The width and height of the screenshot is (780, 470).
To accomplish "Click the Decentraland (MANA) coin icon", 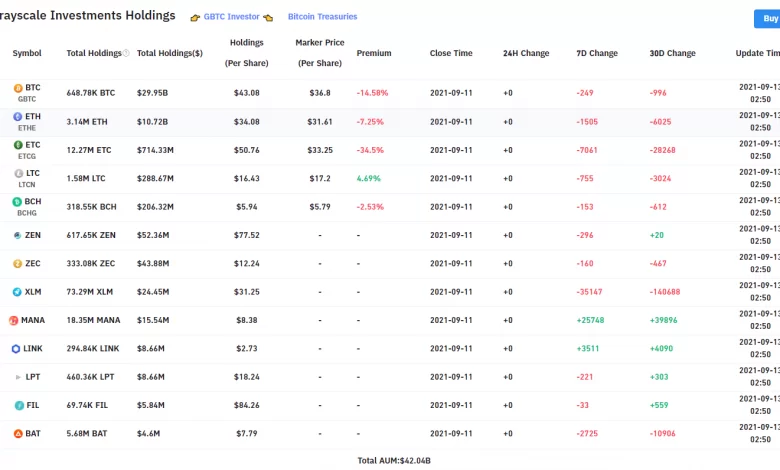I will click(x=14, y=321).
